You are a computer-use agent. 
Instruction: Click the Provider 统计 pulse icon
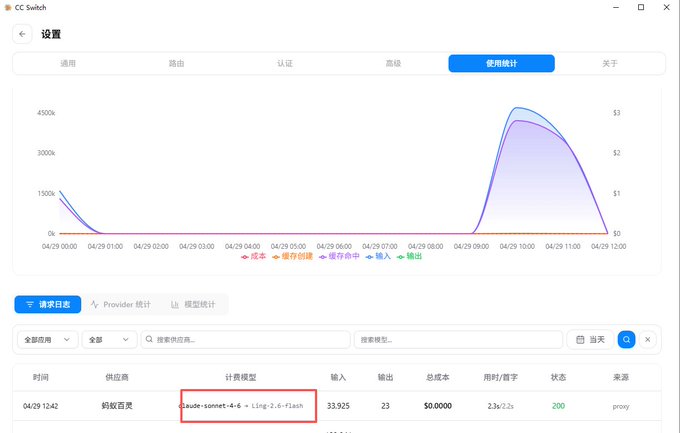coord(95,305)
